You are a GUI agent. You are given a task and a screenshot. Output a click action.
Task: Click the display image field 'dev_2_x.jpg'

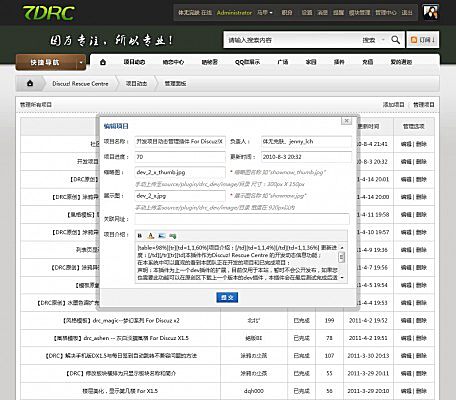[180, 196]
